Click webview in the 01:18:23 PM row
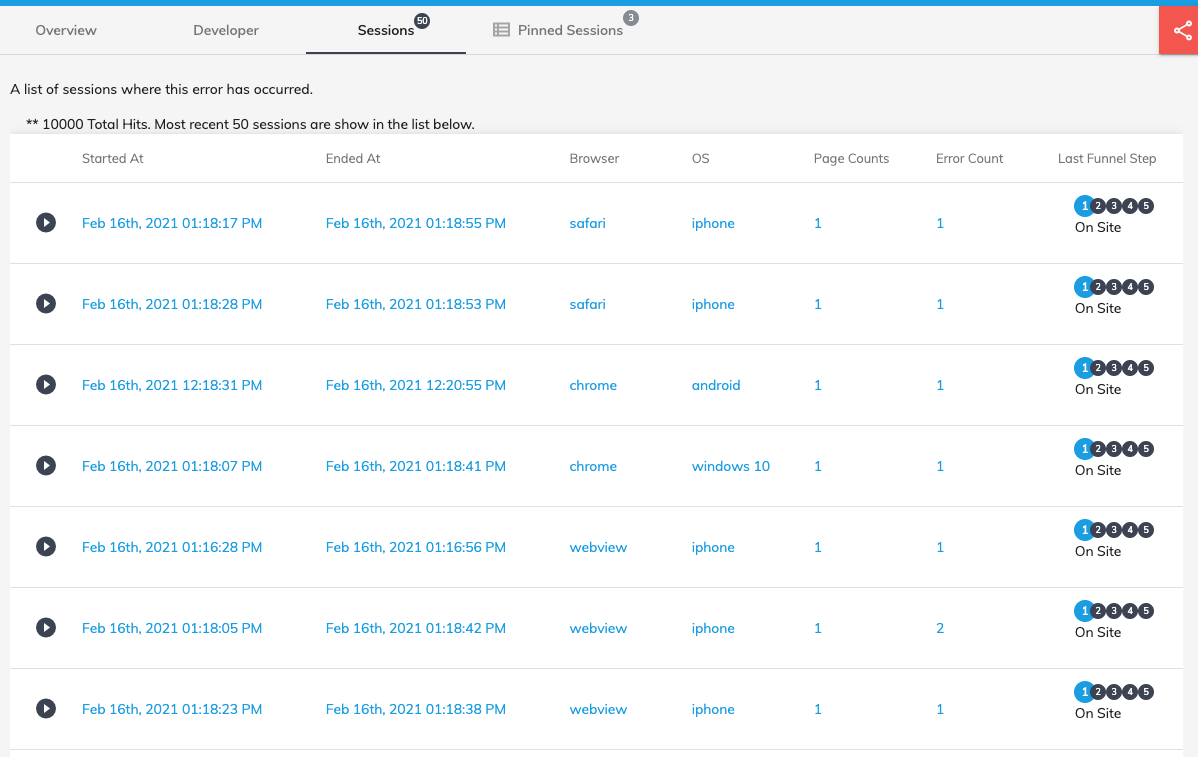Screen dimensions: 1198x757 pyautogui.click(x=598, y=709)
